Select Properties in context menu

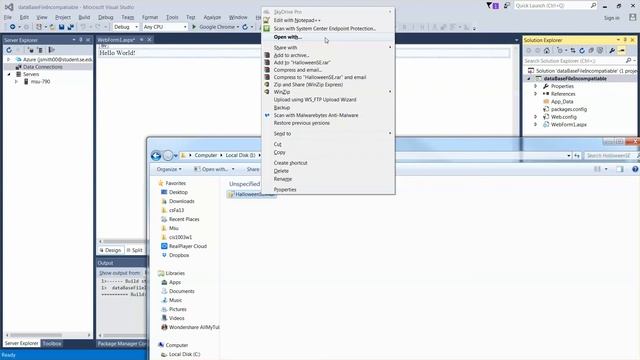tap(328, 189)
